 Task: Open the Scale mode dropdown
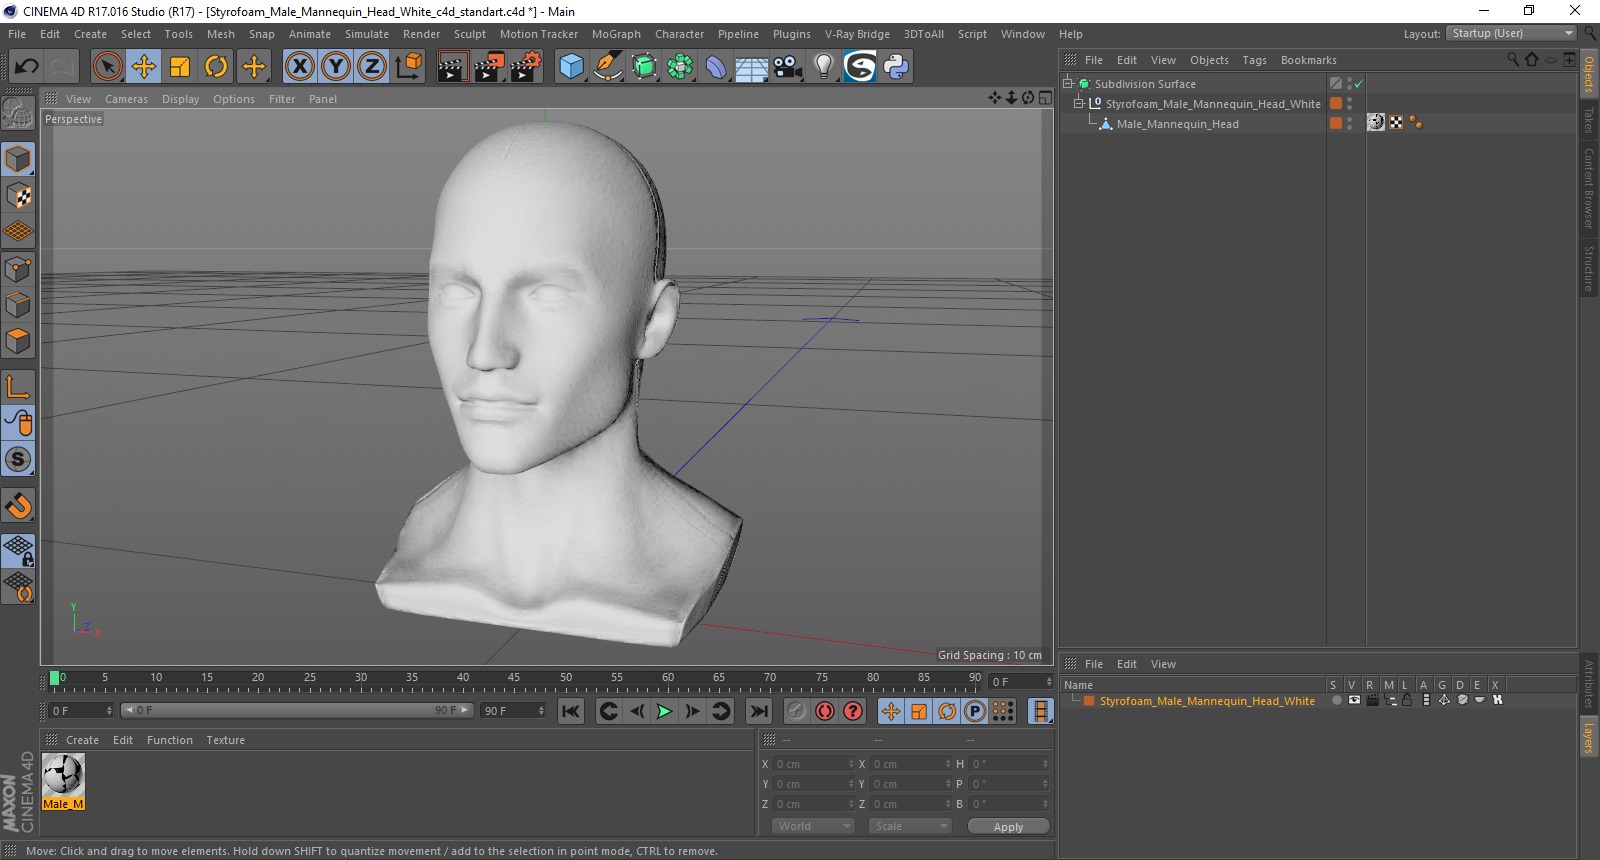pos(909,826)
